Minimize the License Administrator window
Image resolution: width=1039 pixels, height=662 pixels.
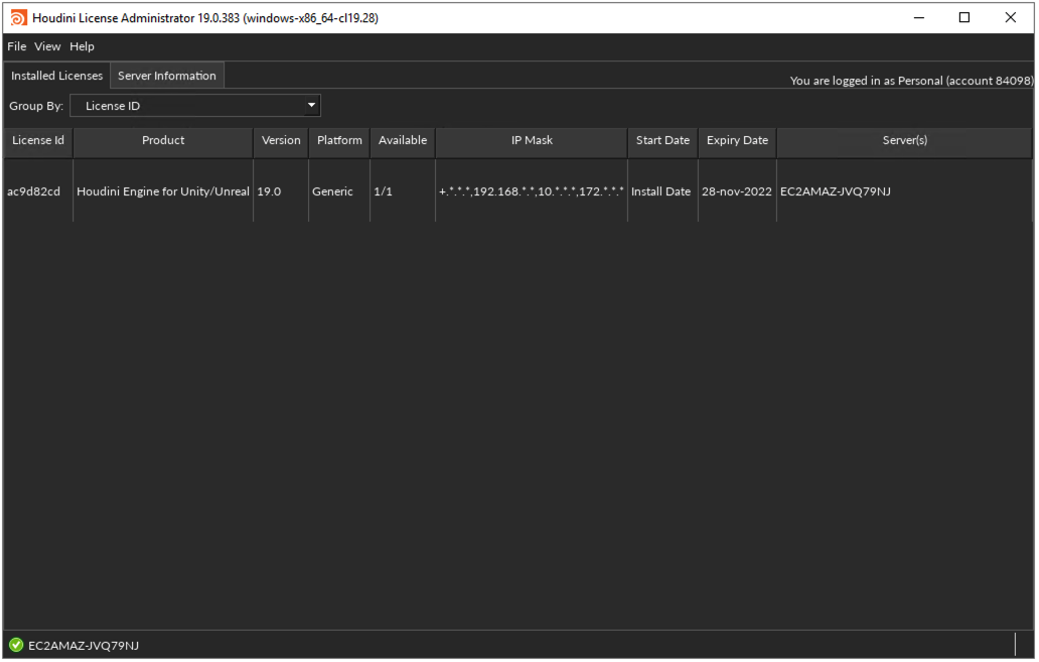pyautogui.click(x=919, y=18)
